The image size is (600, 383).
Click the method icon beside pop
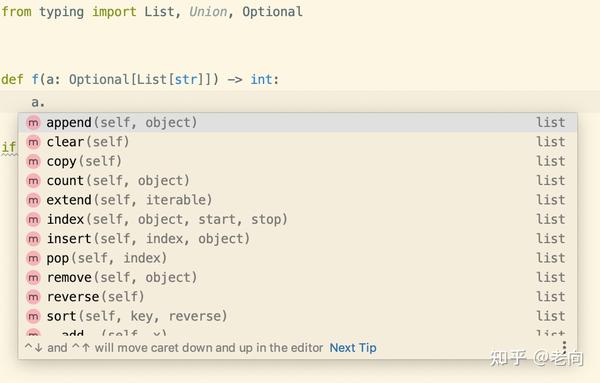[33, 258]
